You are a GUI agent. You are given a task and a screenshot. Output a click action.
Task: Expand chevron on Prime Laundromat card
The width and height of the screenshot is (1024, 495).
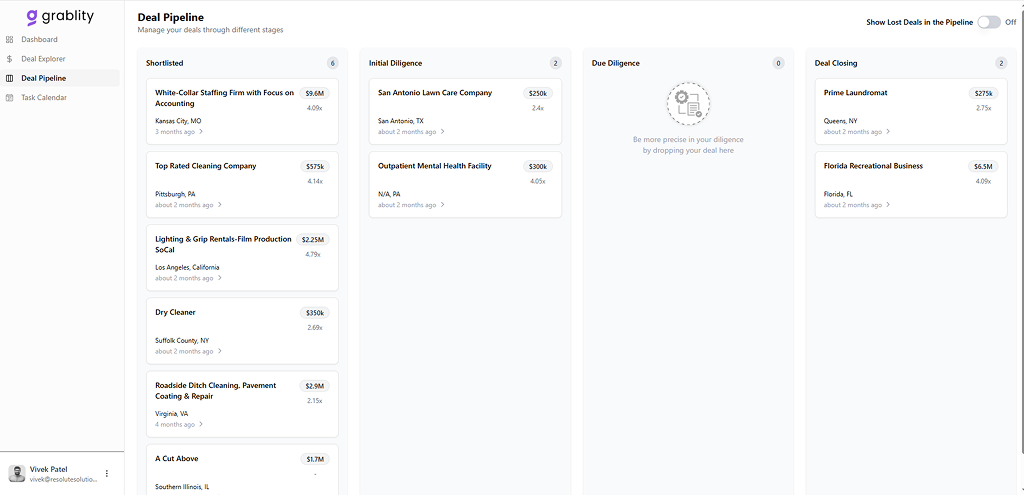coord(889,132)
